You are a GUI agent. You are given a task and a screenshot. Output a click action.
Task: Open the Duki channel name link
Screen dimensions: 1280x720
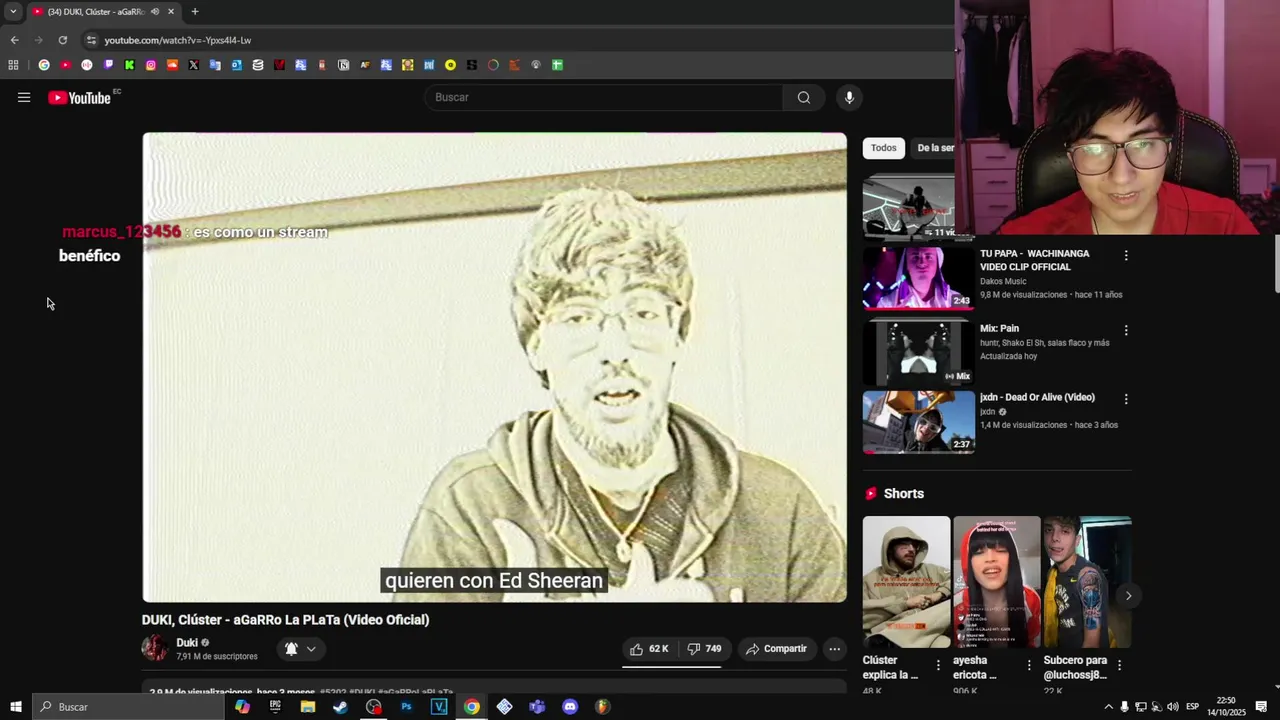[187, 643]
